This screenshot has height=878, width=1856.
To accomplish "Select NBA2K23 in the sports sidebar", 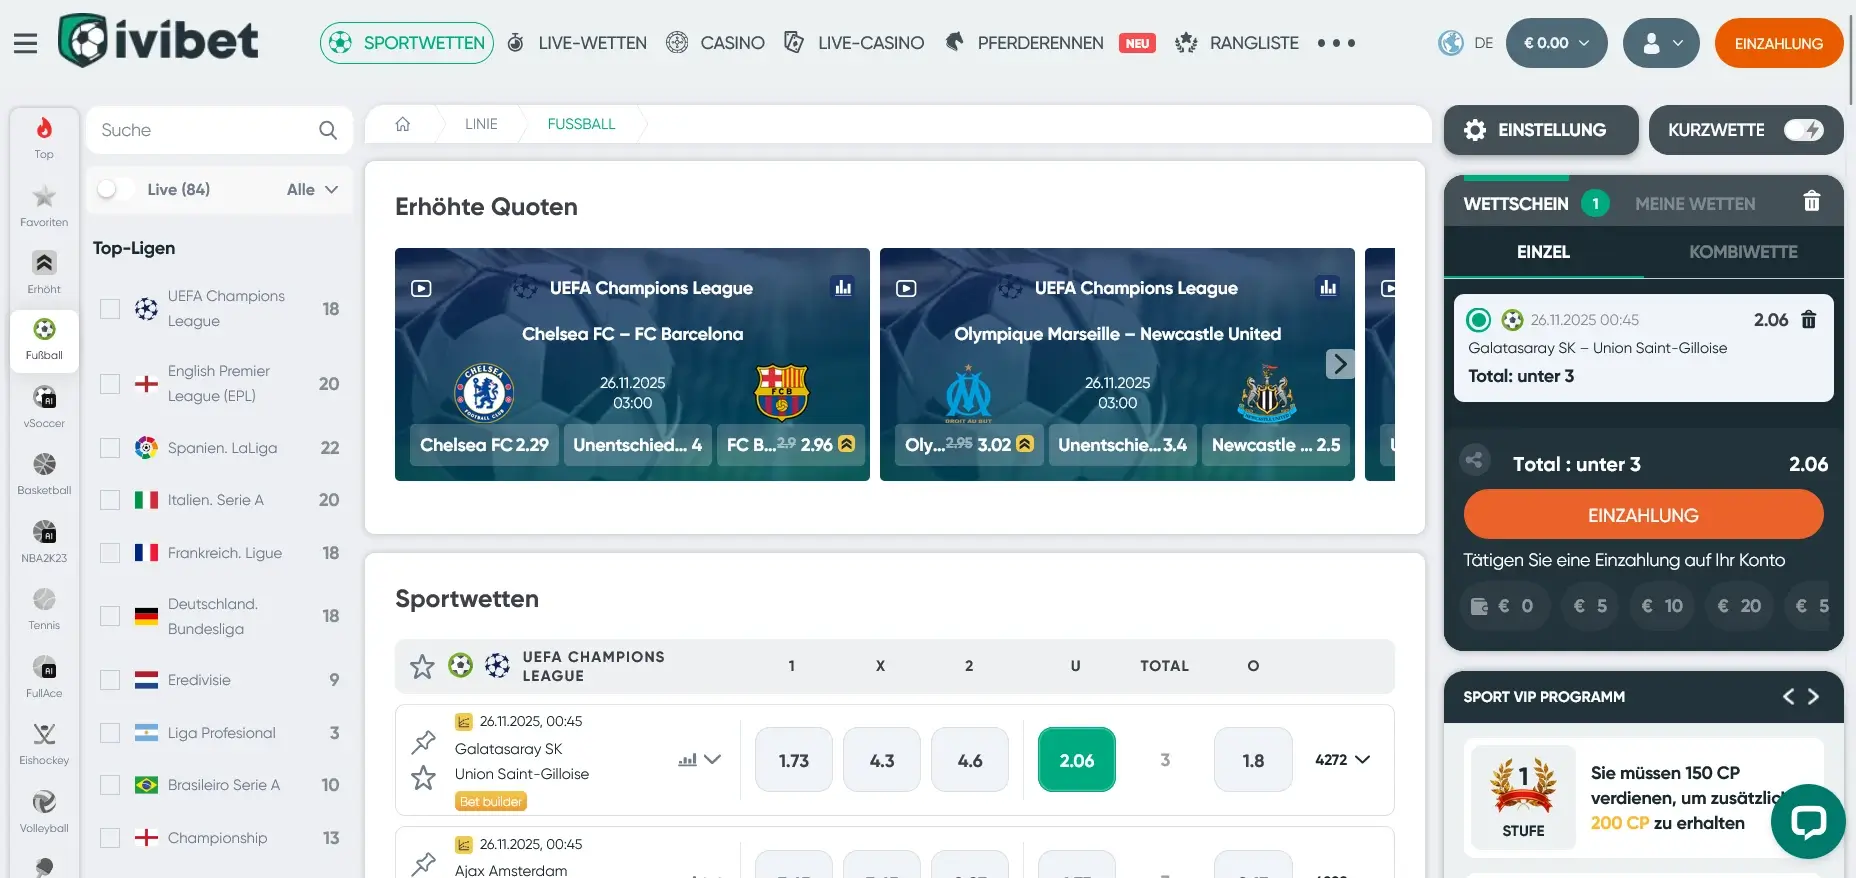I will (x=44, y=542).
